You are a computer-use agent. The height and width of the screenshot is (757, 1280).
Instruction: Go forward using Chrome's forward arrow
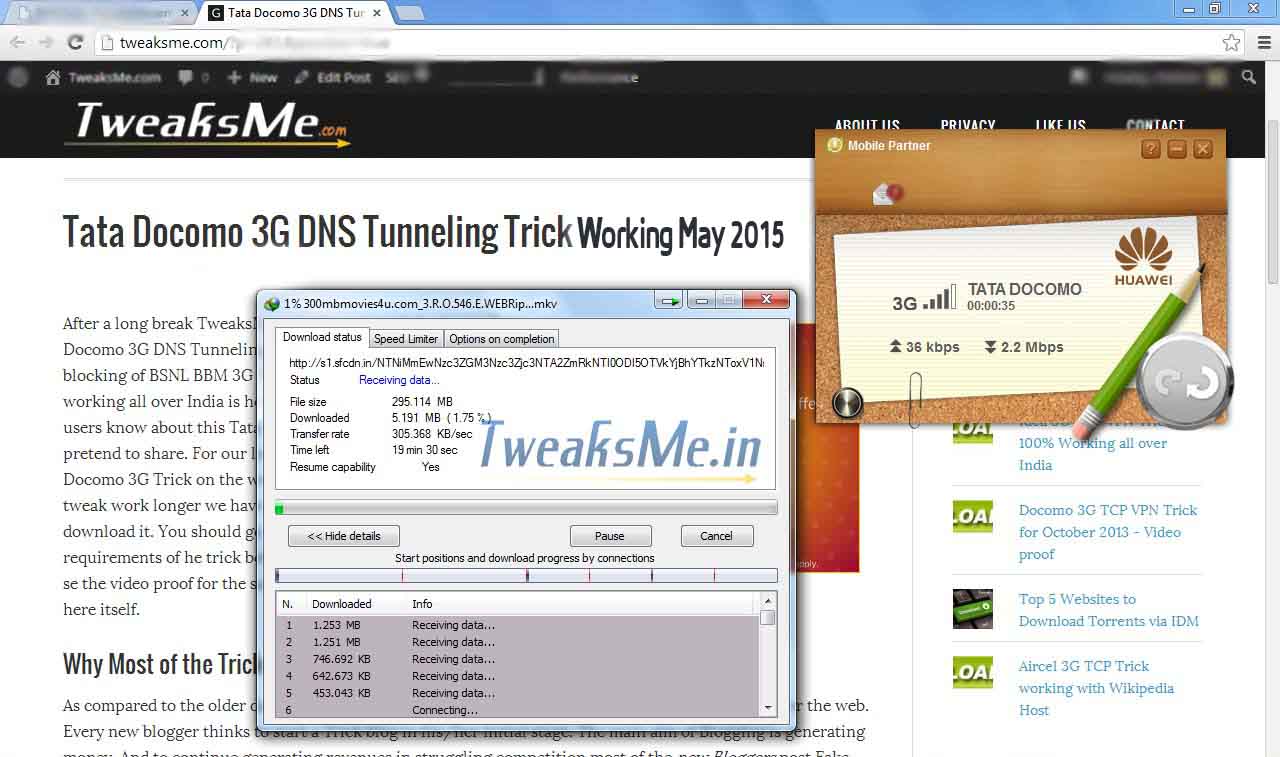coord(46,42)
